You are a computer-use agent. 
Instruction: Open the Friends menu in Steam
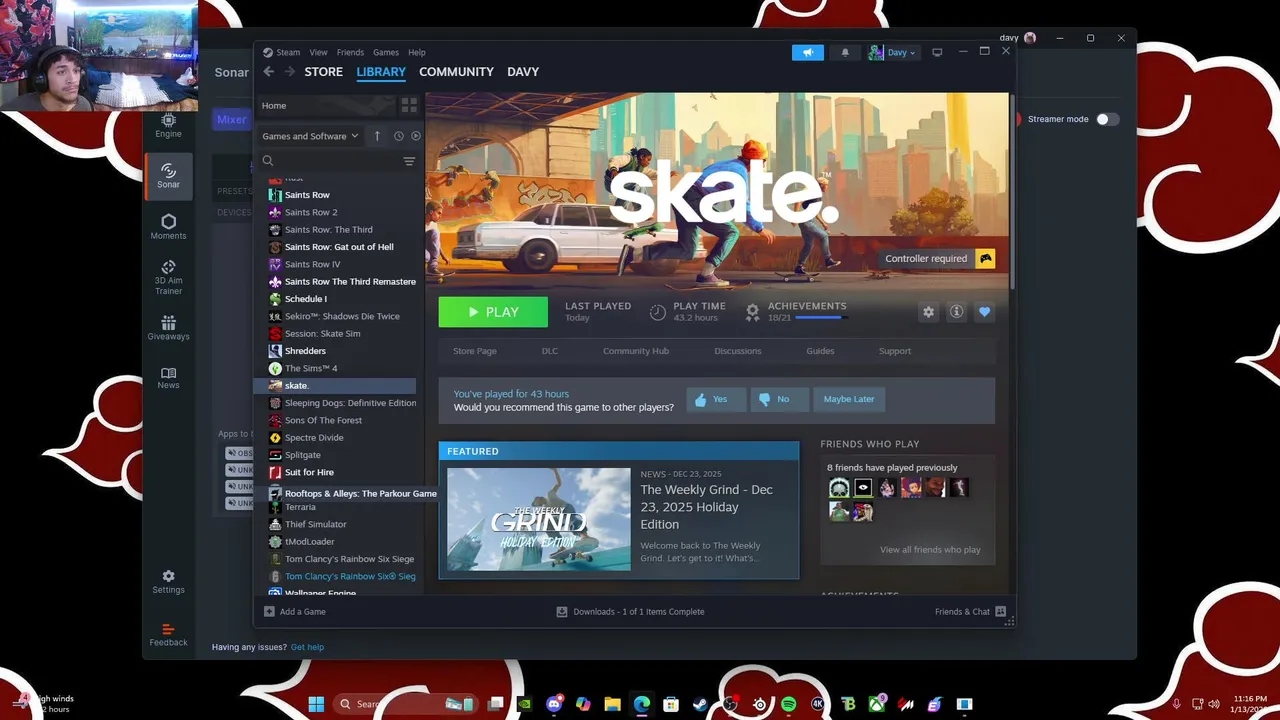[350, 52]
